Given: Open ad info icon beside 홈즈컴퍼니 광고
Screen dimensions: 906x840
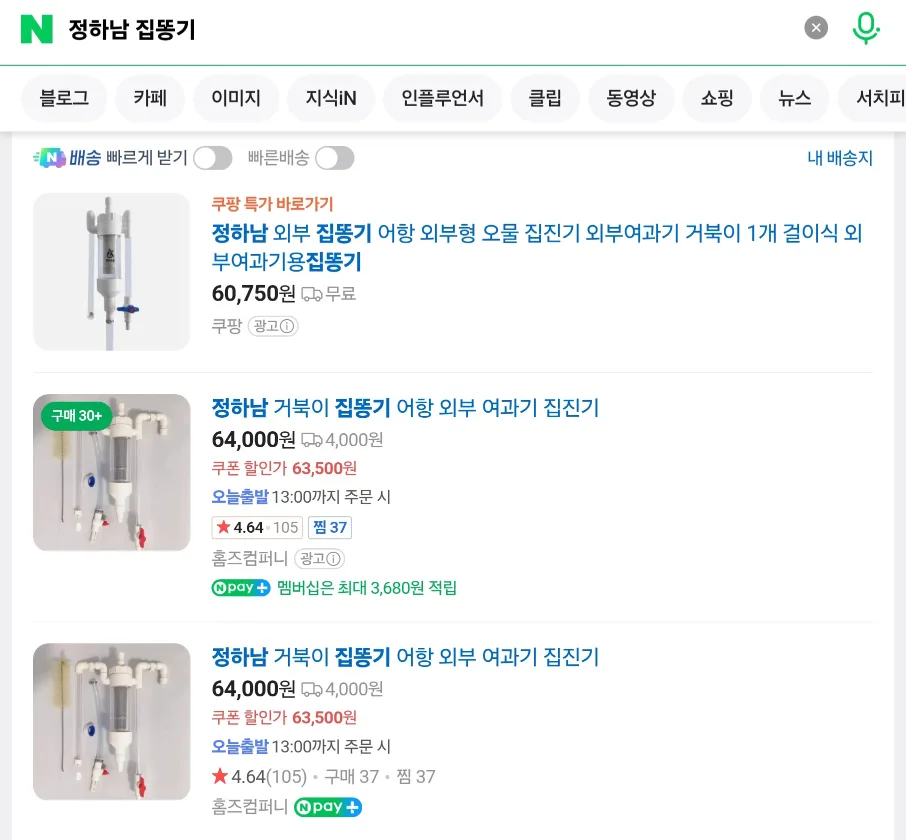Looking at the screenshot, I should pos(333,559).
